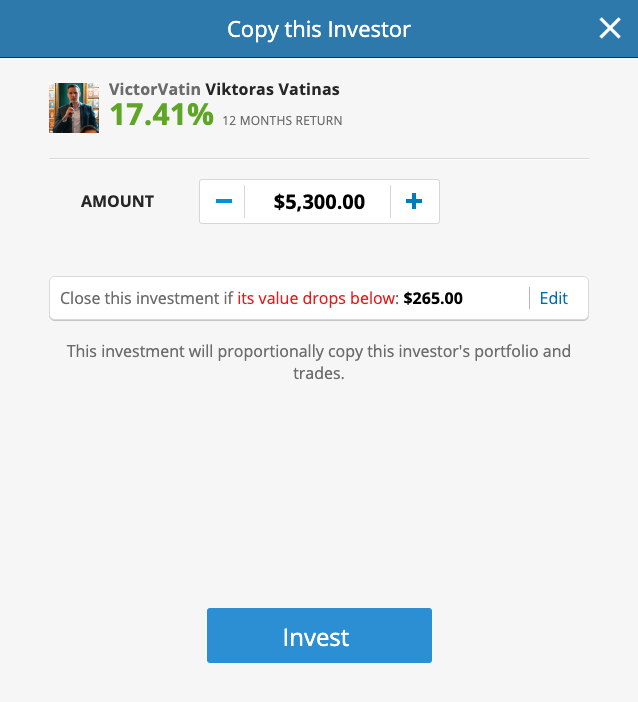Click the 12 MONTHS RETURN label

coord(282,121)
